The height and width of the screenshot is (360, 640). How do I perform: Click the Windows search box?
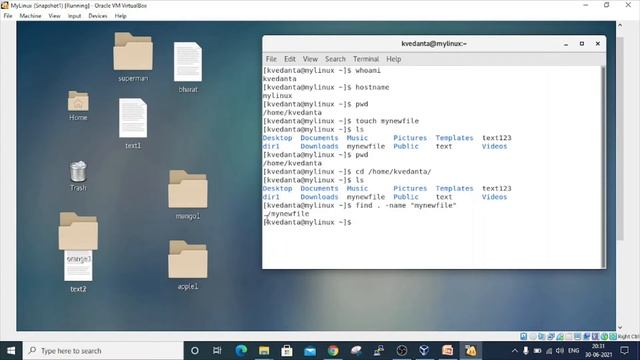[x=103, y=351]
